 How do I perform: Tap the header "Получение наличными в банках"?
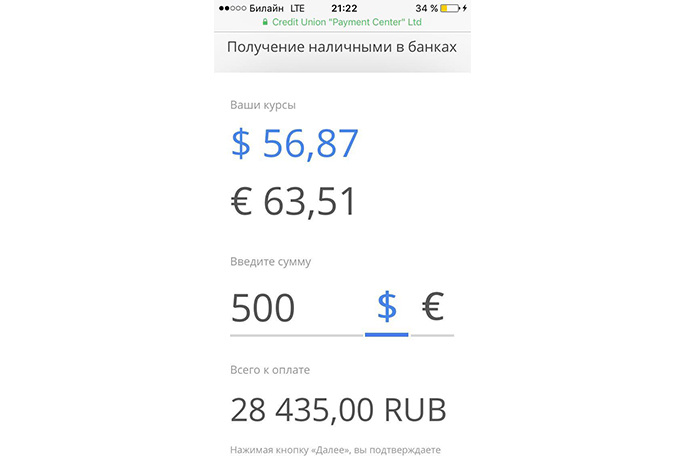(342, 47)
